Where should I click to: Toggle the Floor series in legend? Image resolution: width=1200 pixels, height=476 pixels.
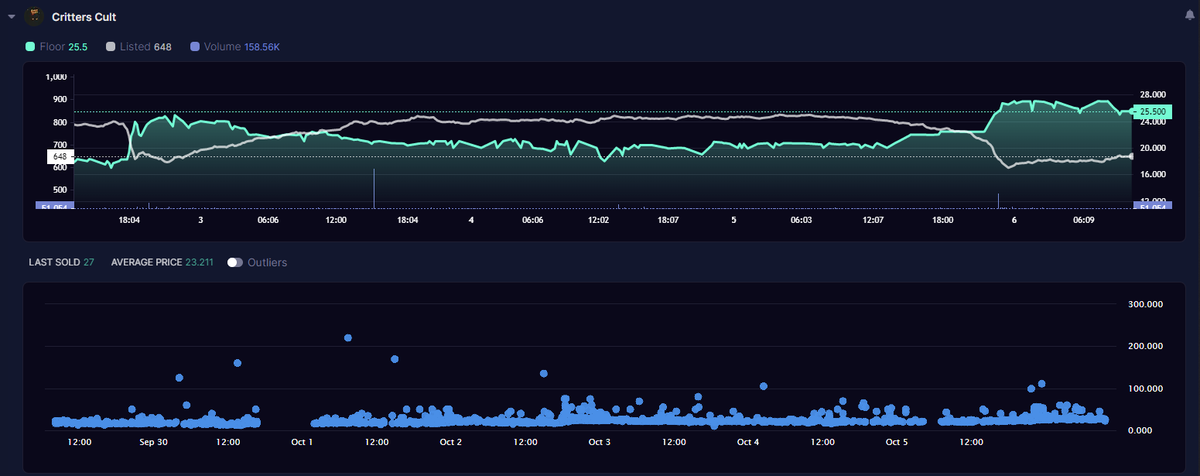click(57, 46)
